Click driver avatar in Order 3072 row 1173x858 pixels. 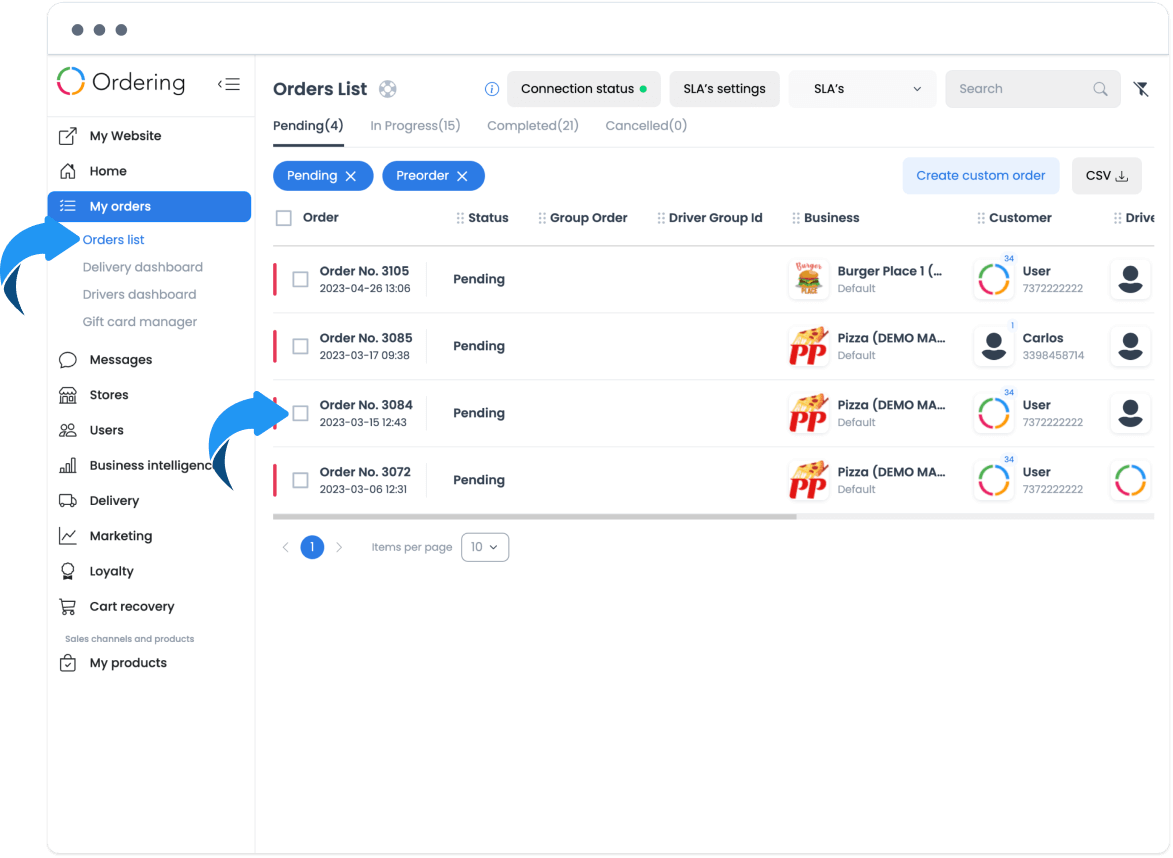pyautogui.click(x=1130, y=480)
